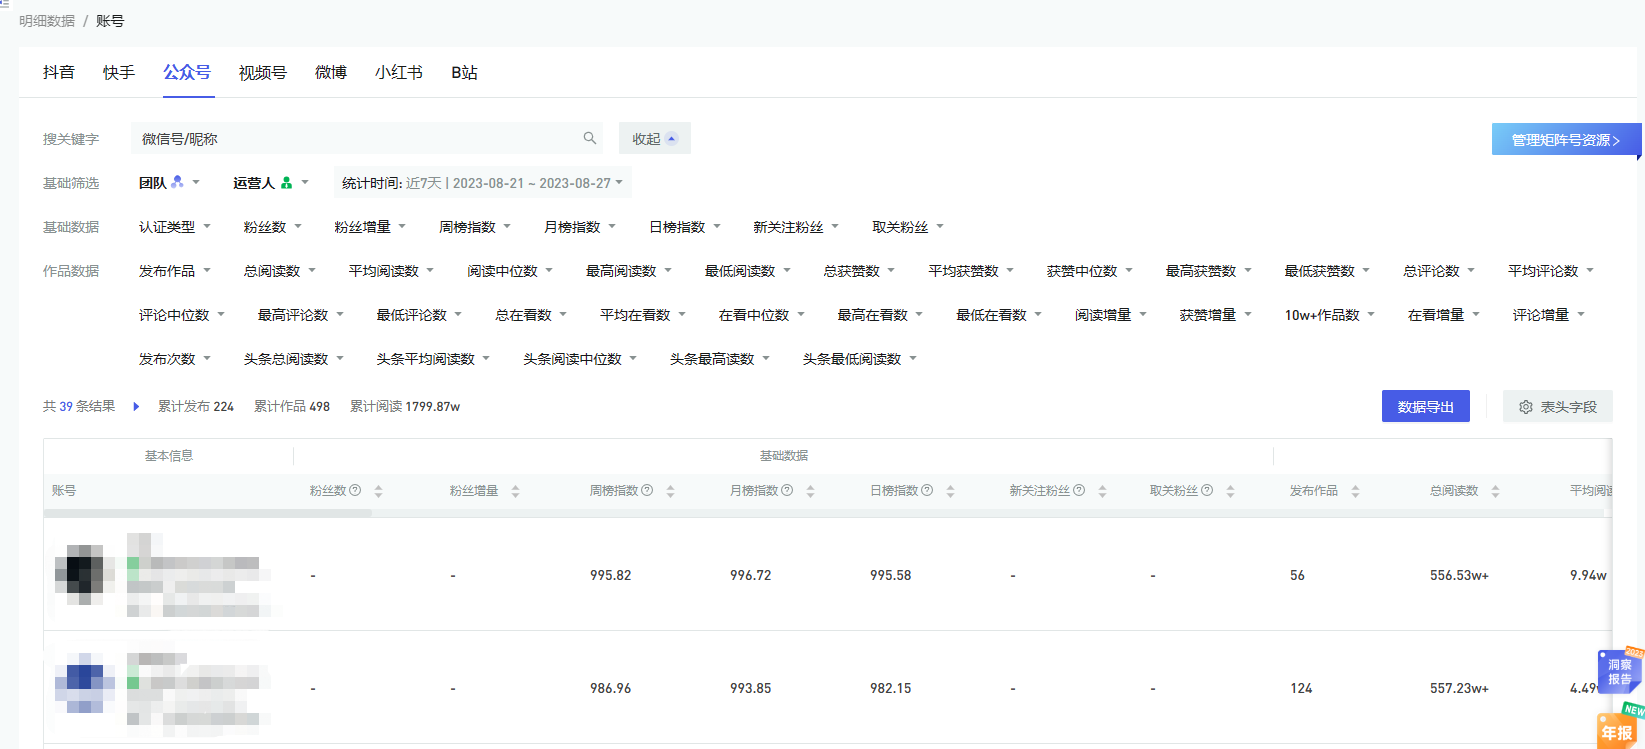Screen dimensions: 1645x749
Task: Expand the 总阅读数 filter dropdown
Action: pyautogui.click(x=280, y=270)
